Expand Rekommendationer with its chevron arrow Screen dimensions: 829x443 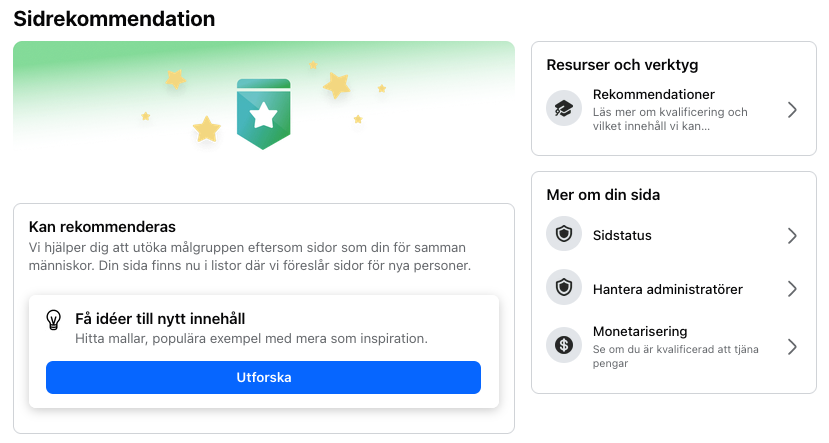pyautogui.click(x=792, y=110)
